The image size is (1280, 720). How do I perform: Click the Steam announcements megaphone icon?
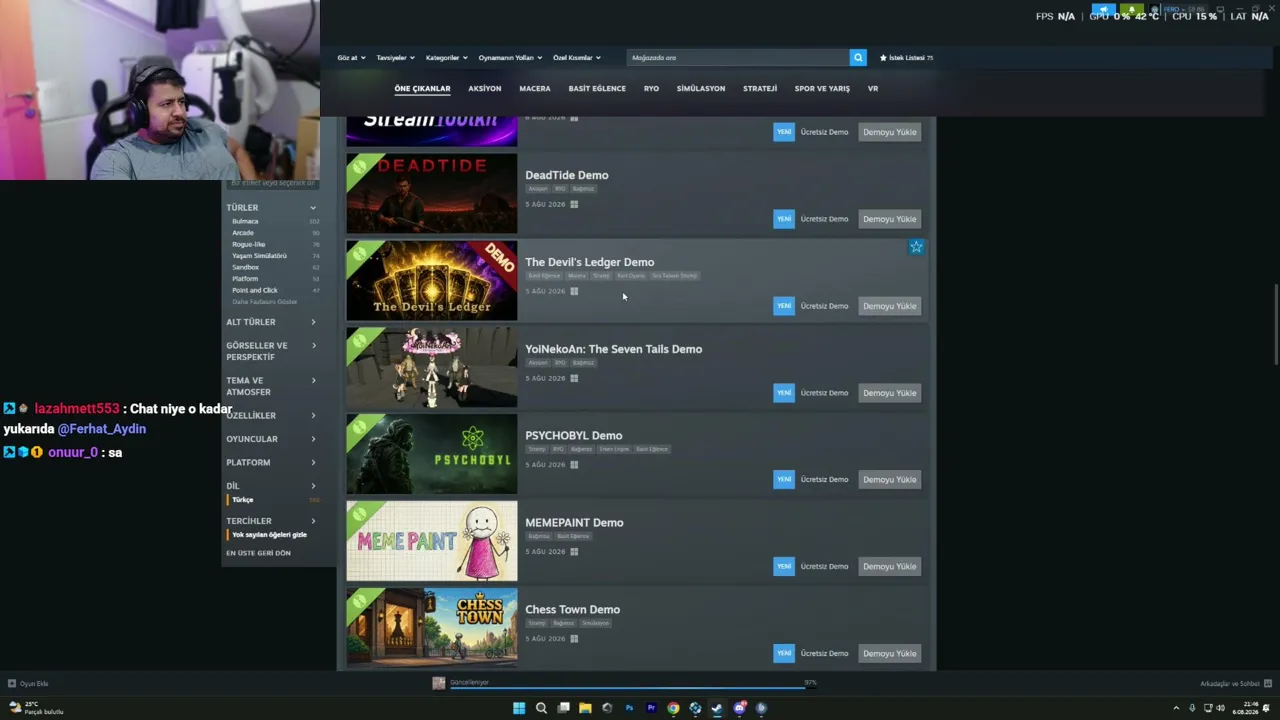click(x=1104, y=10)
